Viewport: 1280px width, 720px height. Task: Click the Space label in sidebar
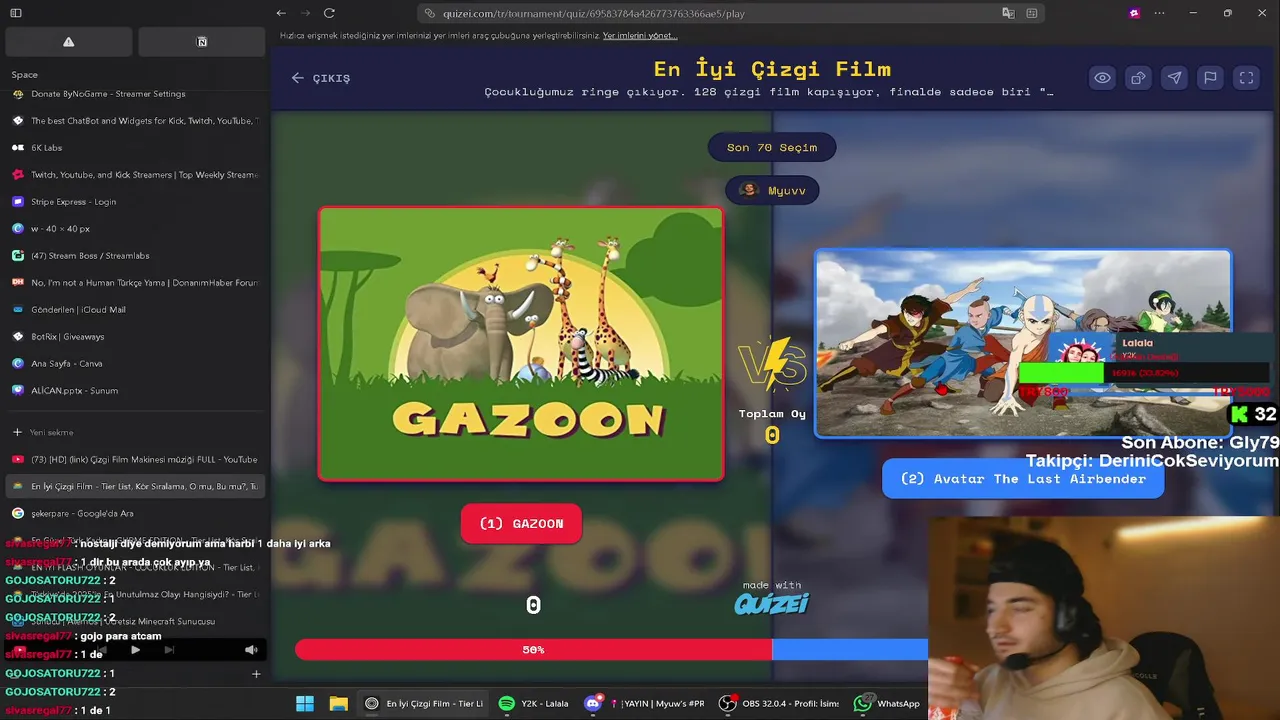coord(25,75)
